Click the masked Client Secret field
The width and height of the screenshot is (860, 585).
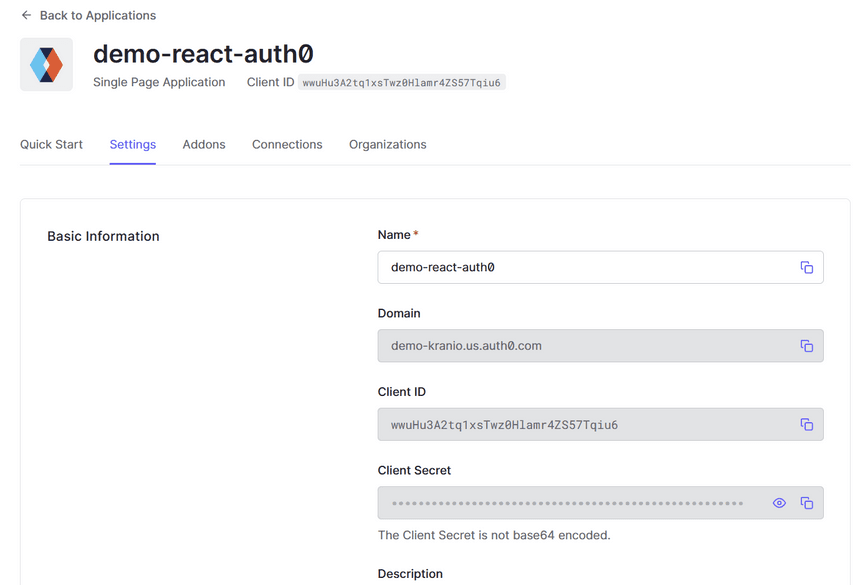[567, 503]
